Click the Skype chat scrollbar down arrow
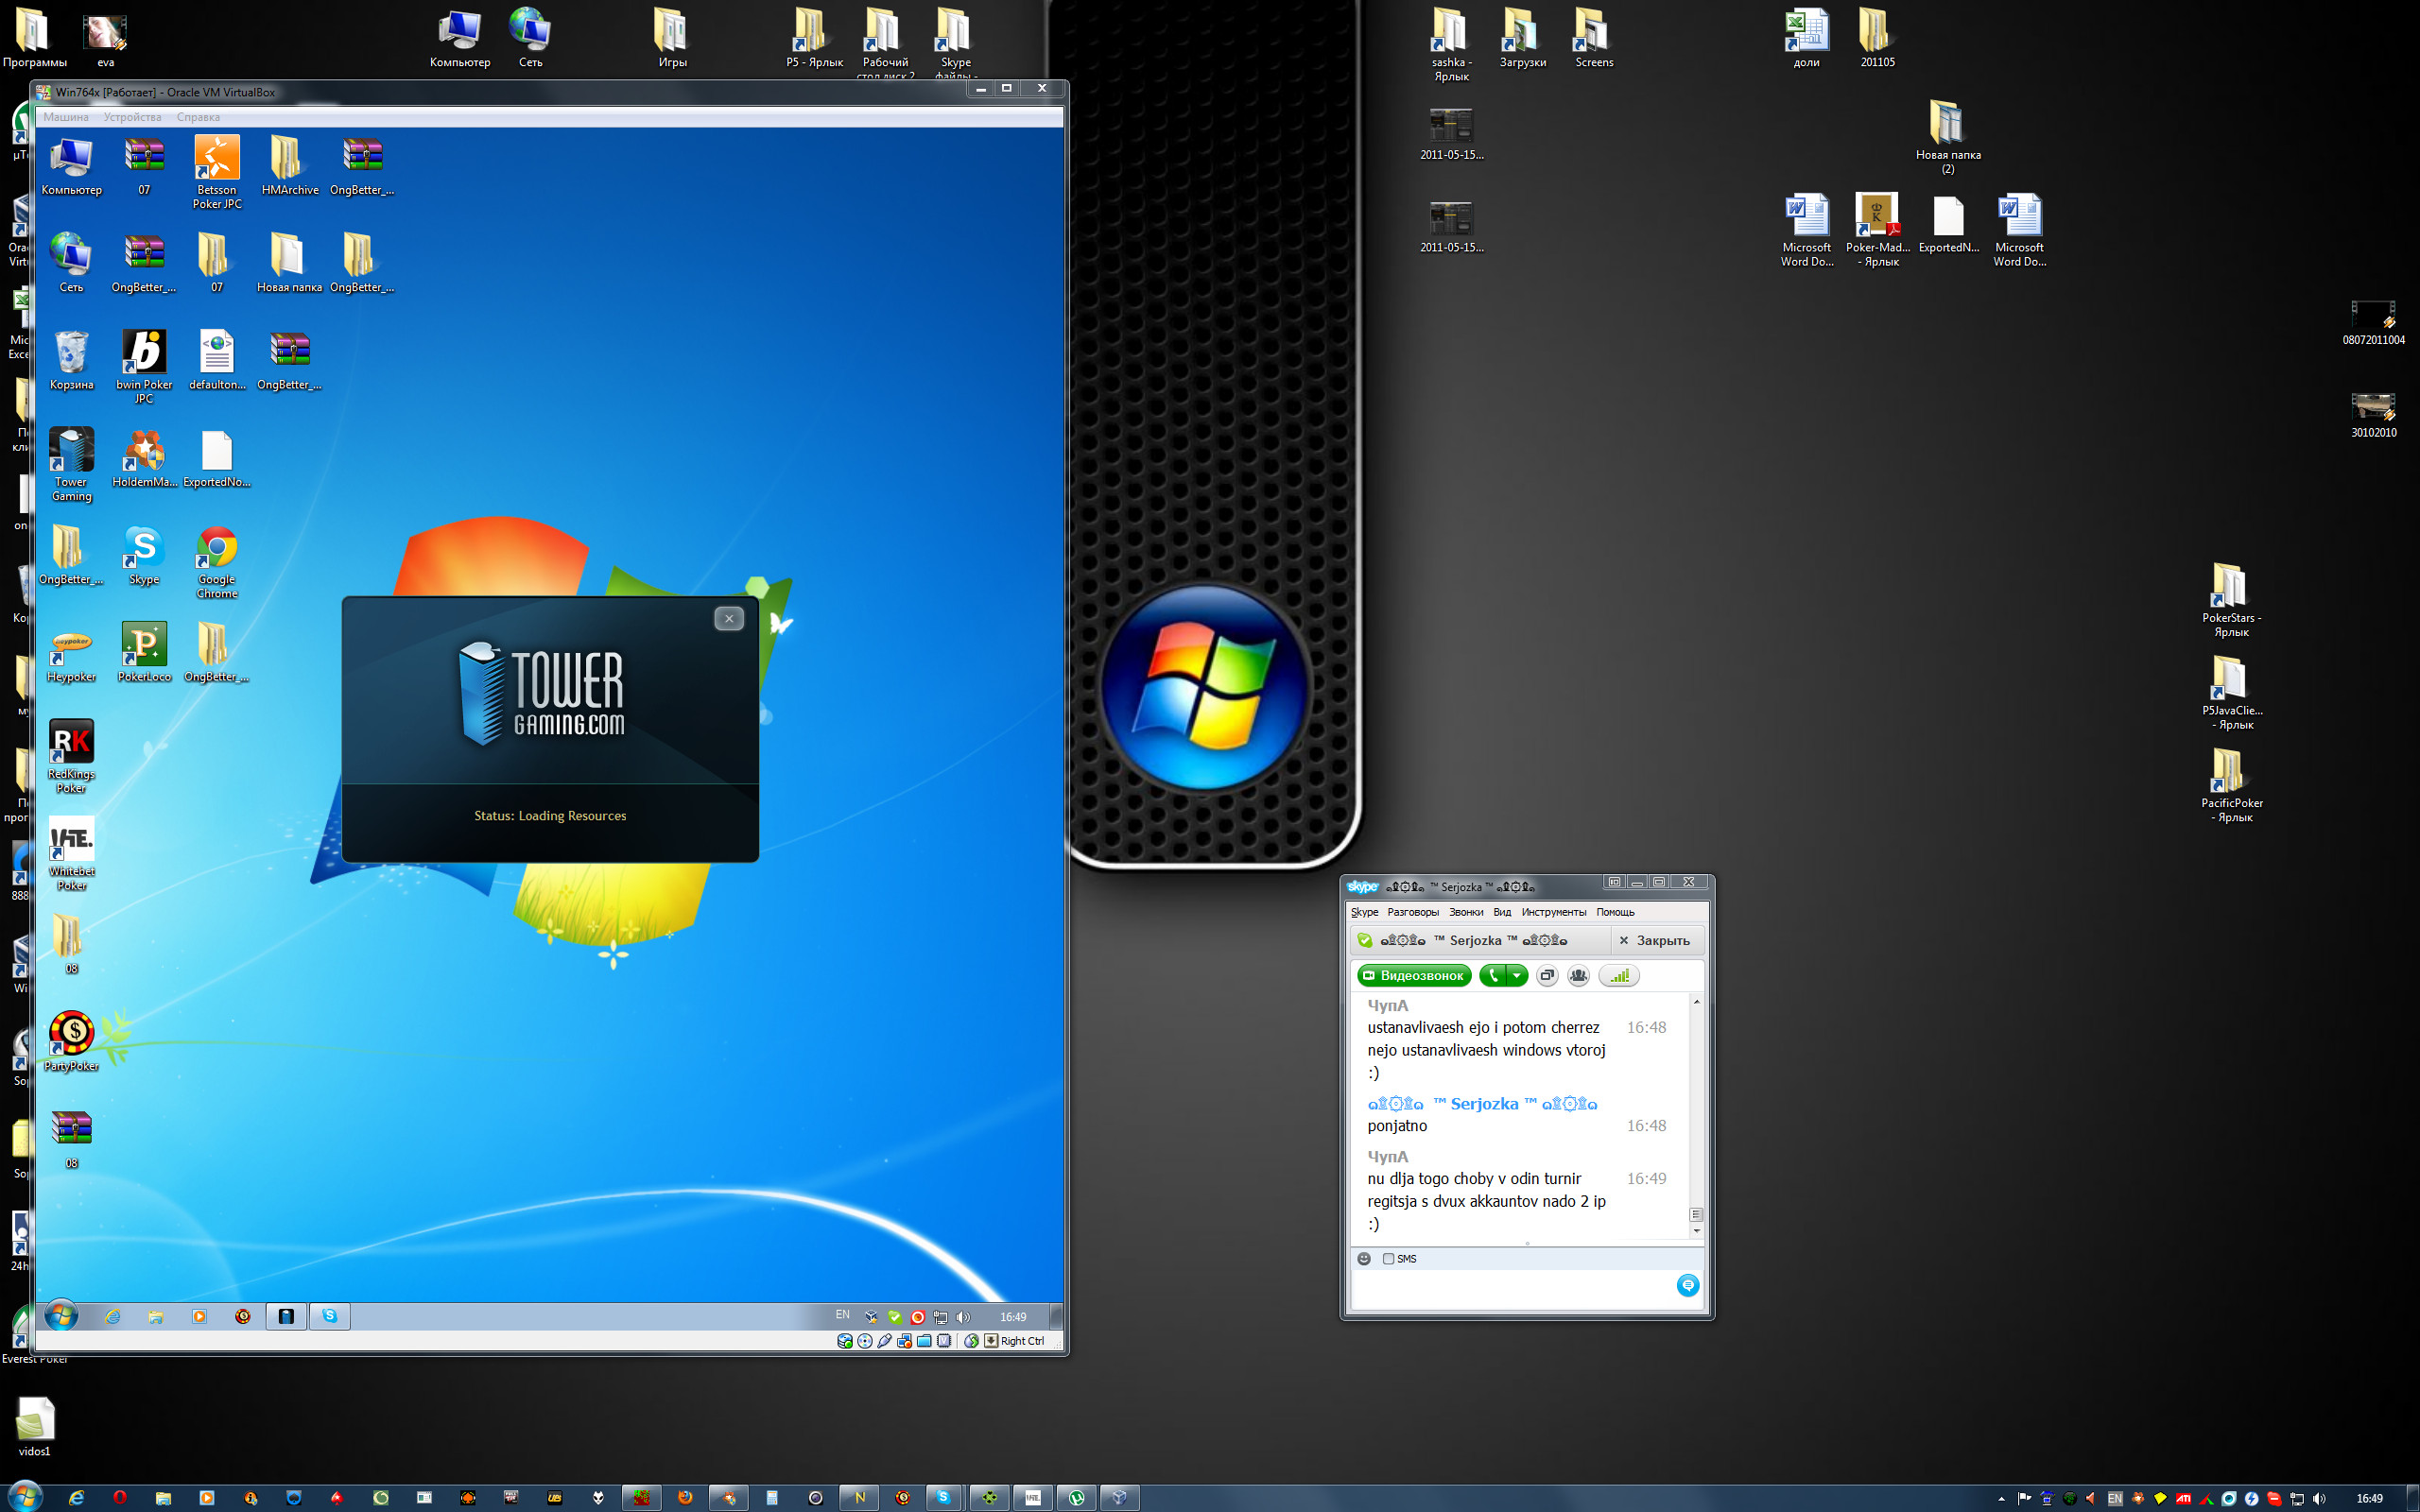The image size is (2420, 1512). pos(1696,1231)
